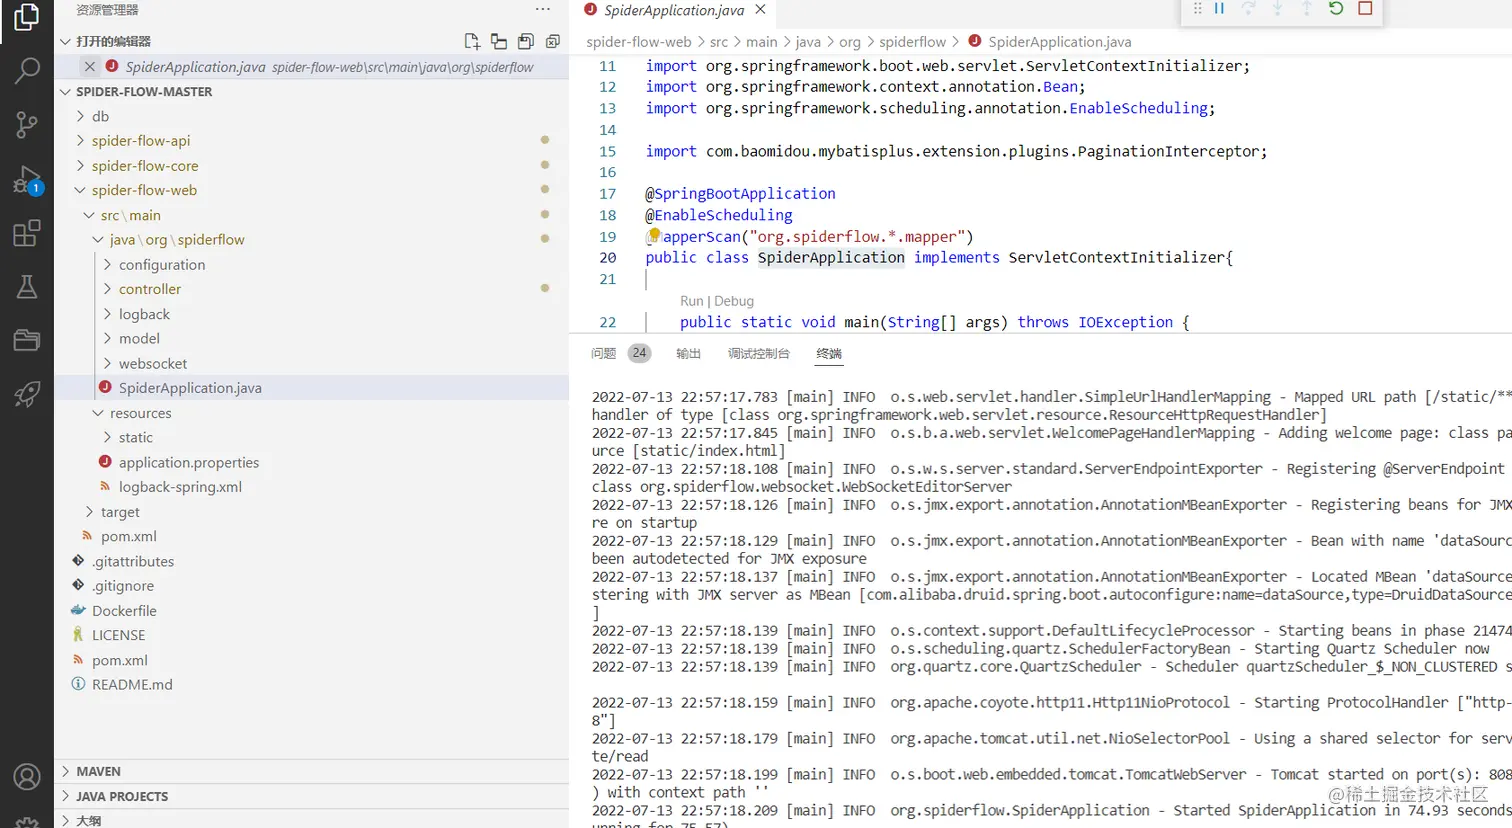Open the rocket icon view in activity bar
This screenshot has width=1512, height=828.
(x=27, y=394)
